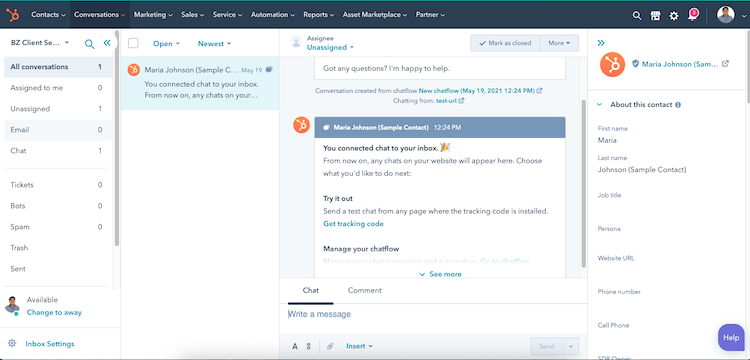Open the Open status filter dropdown
This screenshot has height=360, width=750.
(166, 44)
